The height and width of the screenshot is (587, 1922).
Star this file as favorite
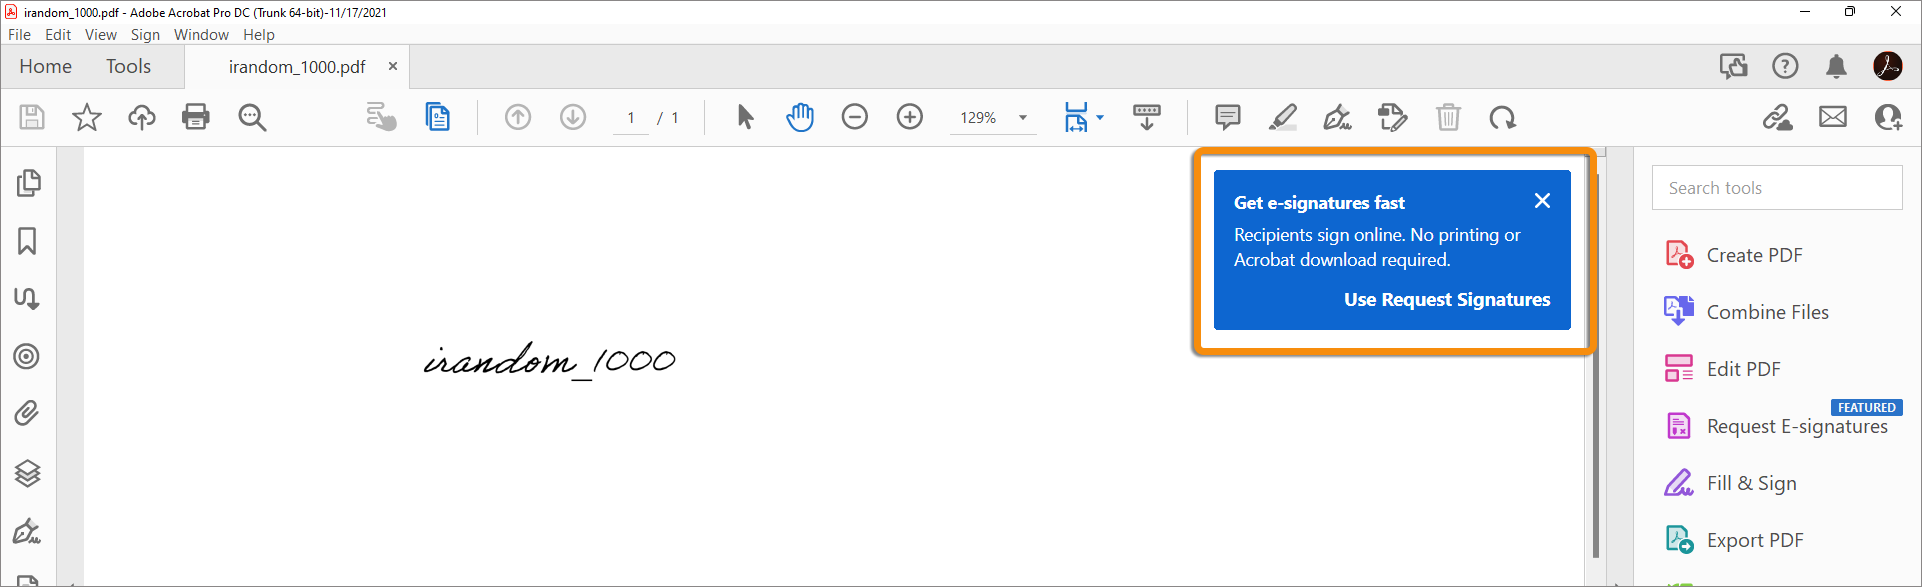click(x=87, y=117)
